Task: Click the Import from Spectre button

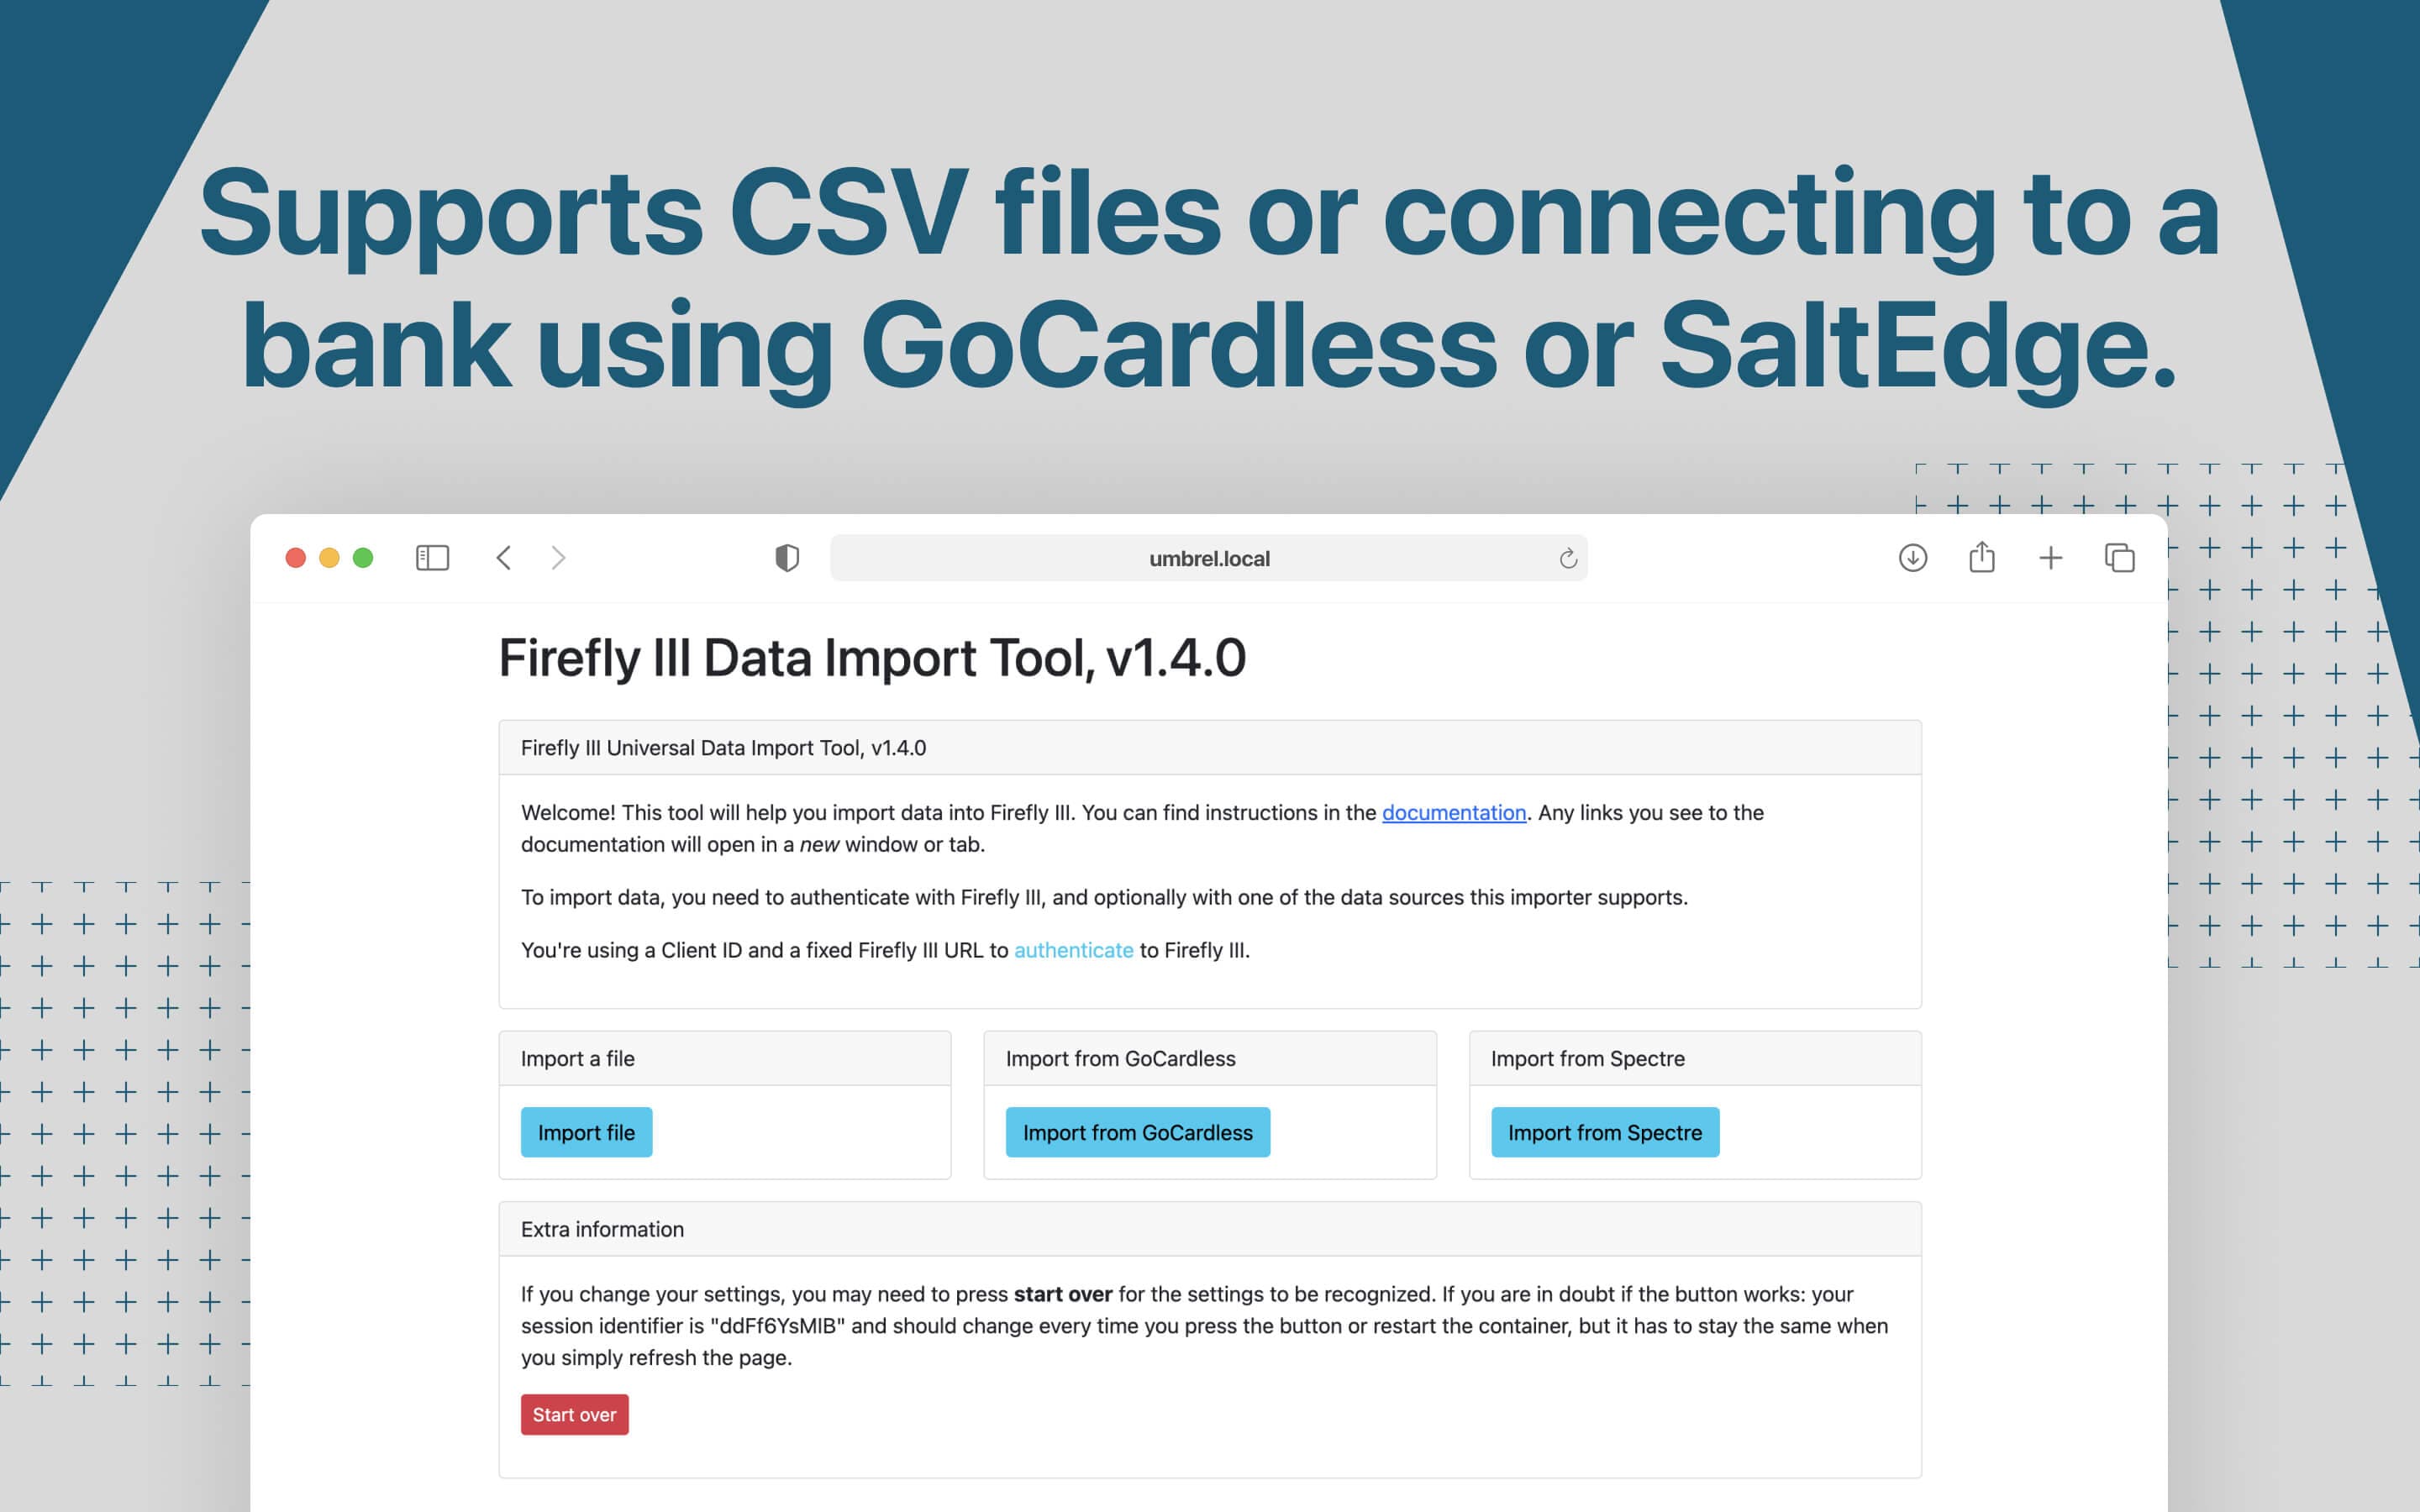Action: (x=1605, y=1132)
